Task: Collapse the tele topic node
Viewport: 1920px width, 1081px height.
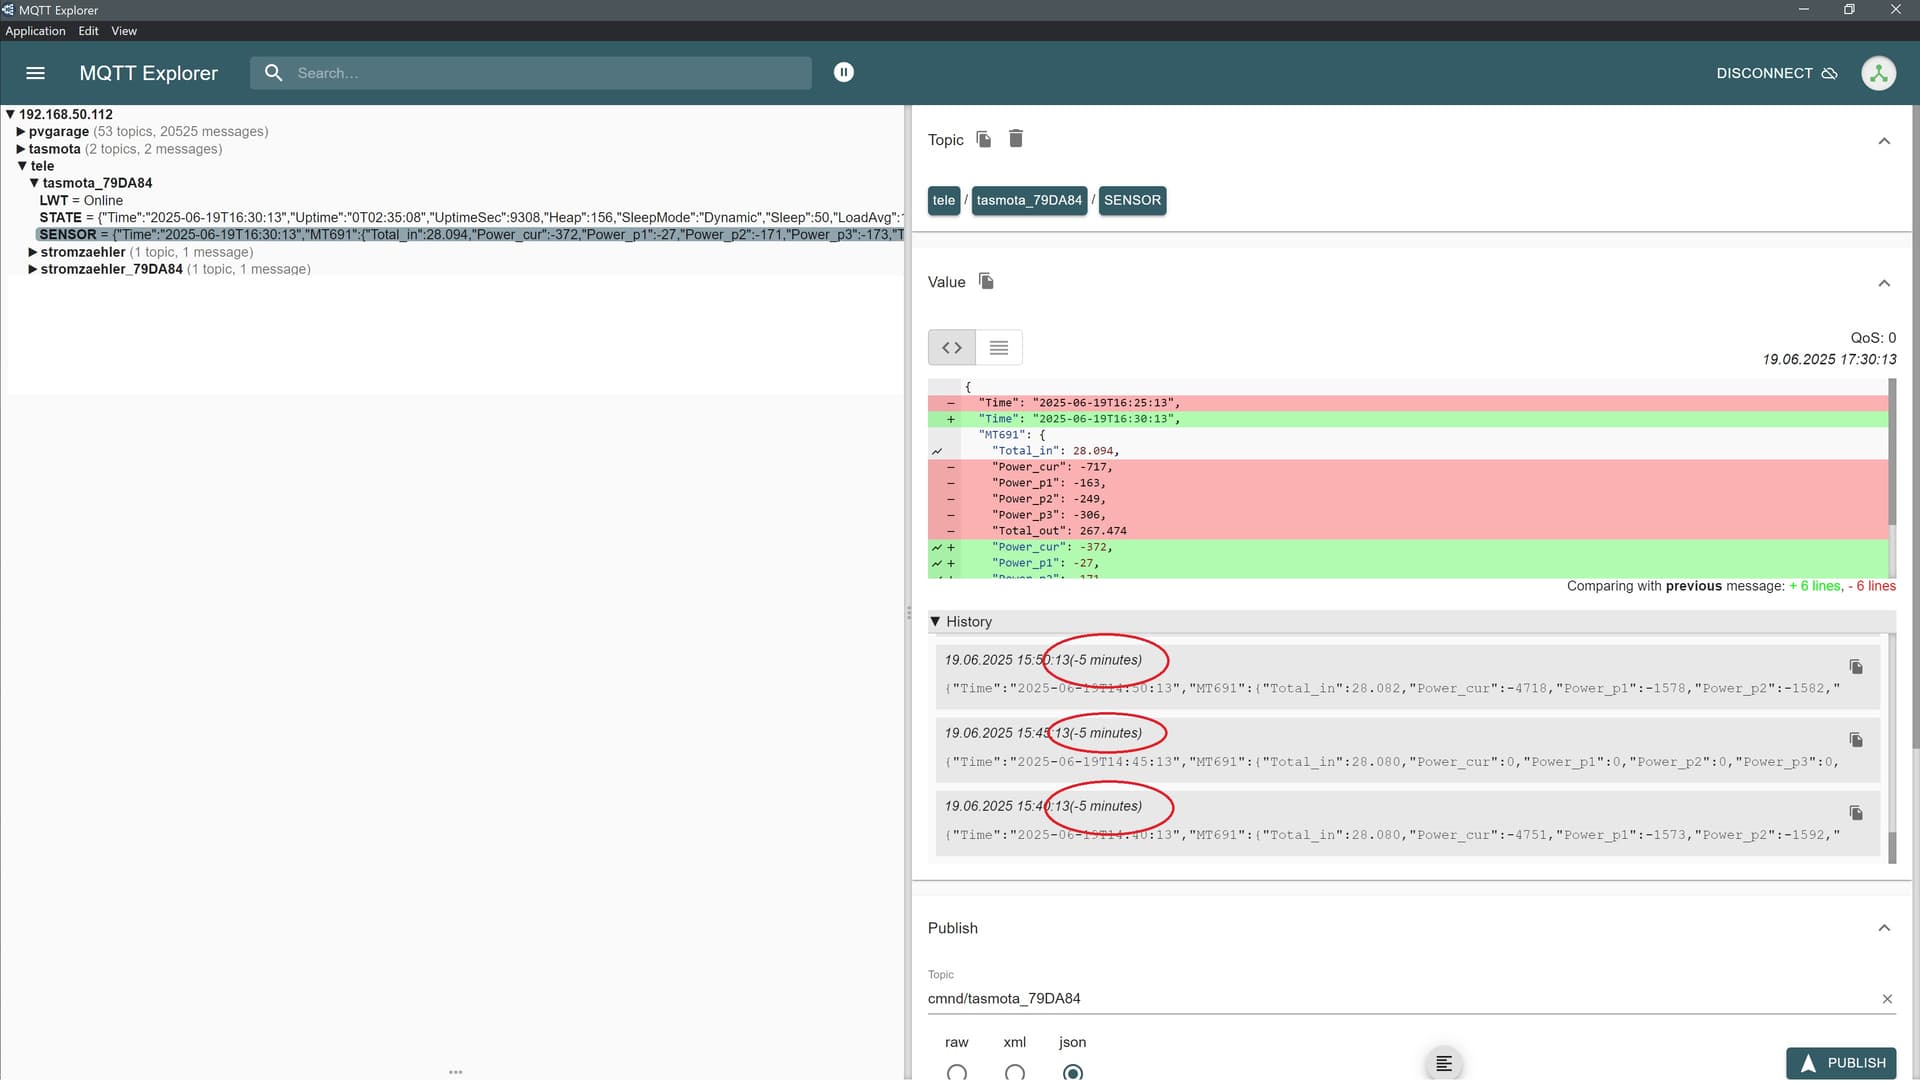Action: tap(22, 166)
